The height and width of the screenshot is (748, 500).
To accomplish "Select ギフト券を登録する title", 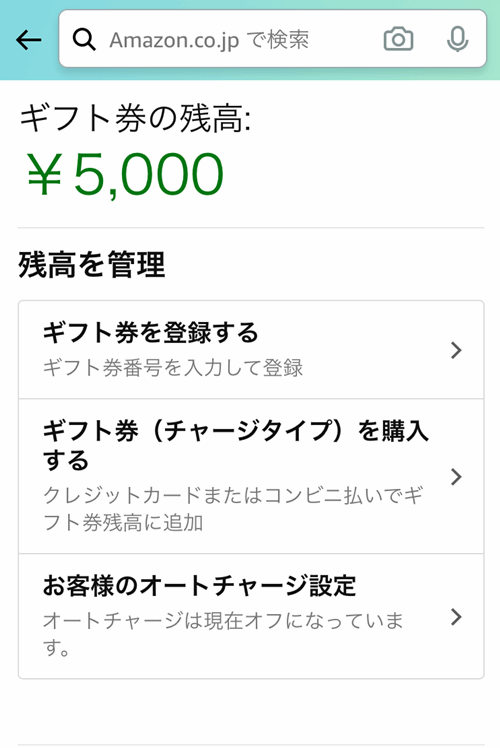I will point(150,332).
